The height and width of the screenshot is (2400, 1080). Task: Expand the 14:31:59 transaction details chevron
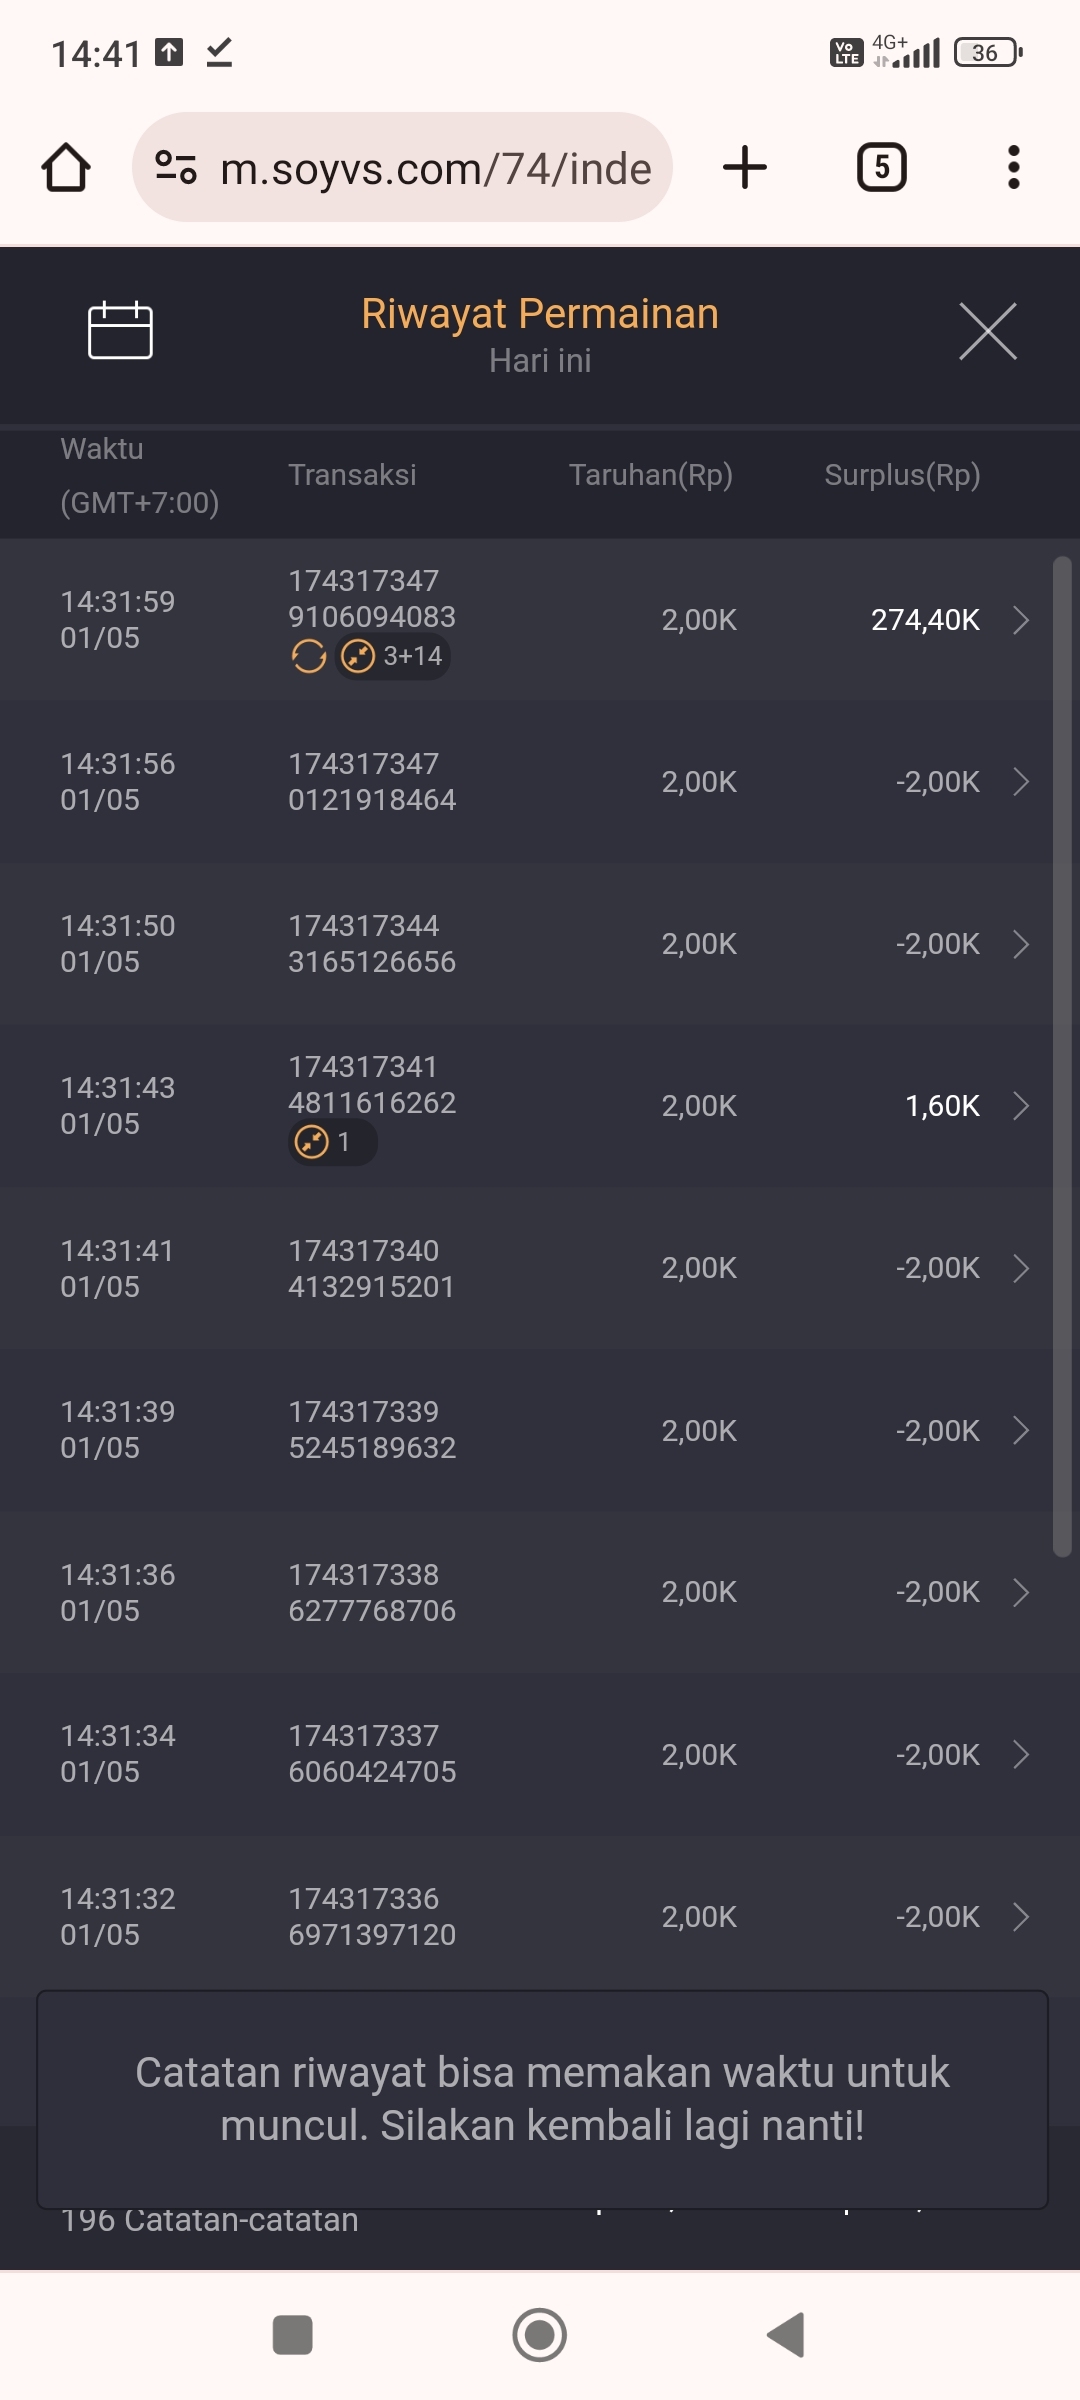1021,620
